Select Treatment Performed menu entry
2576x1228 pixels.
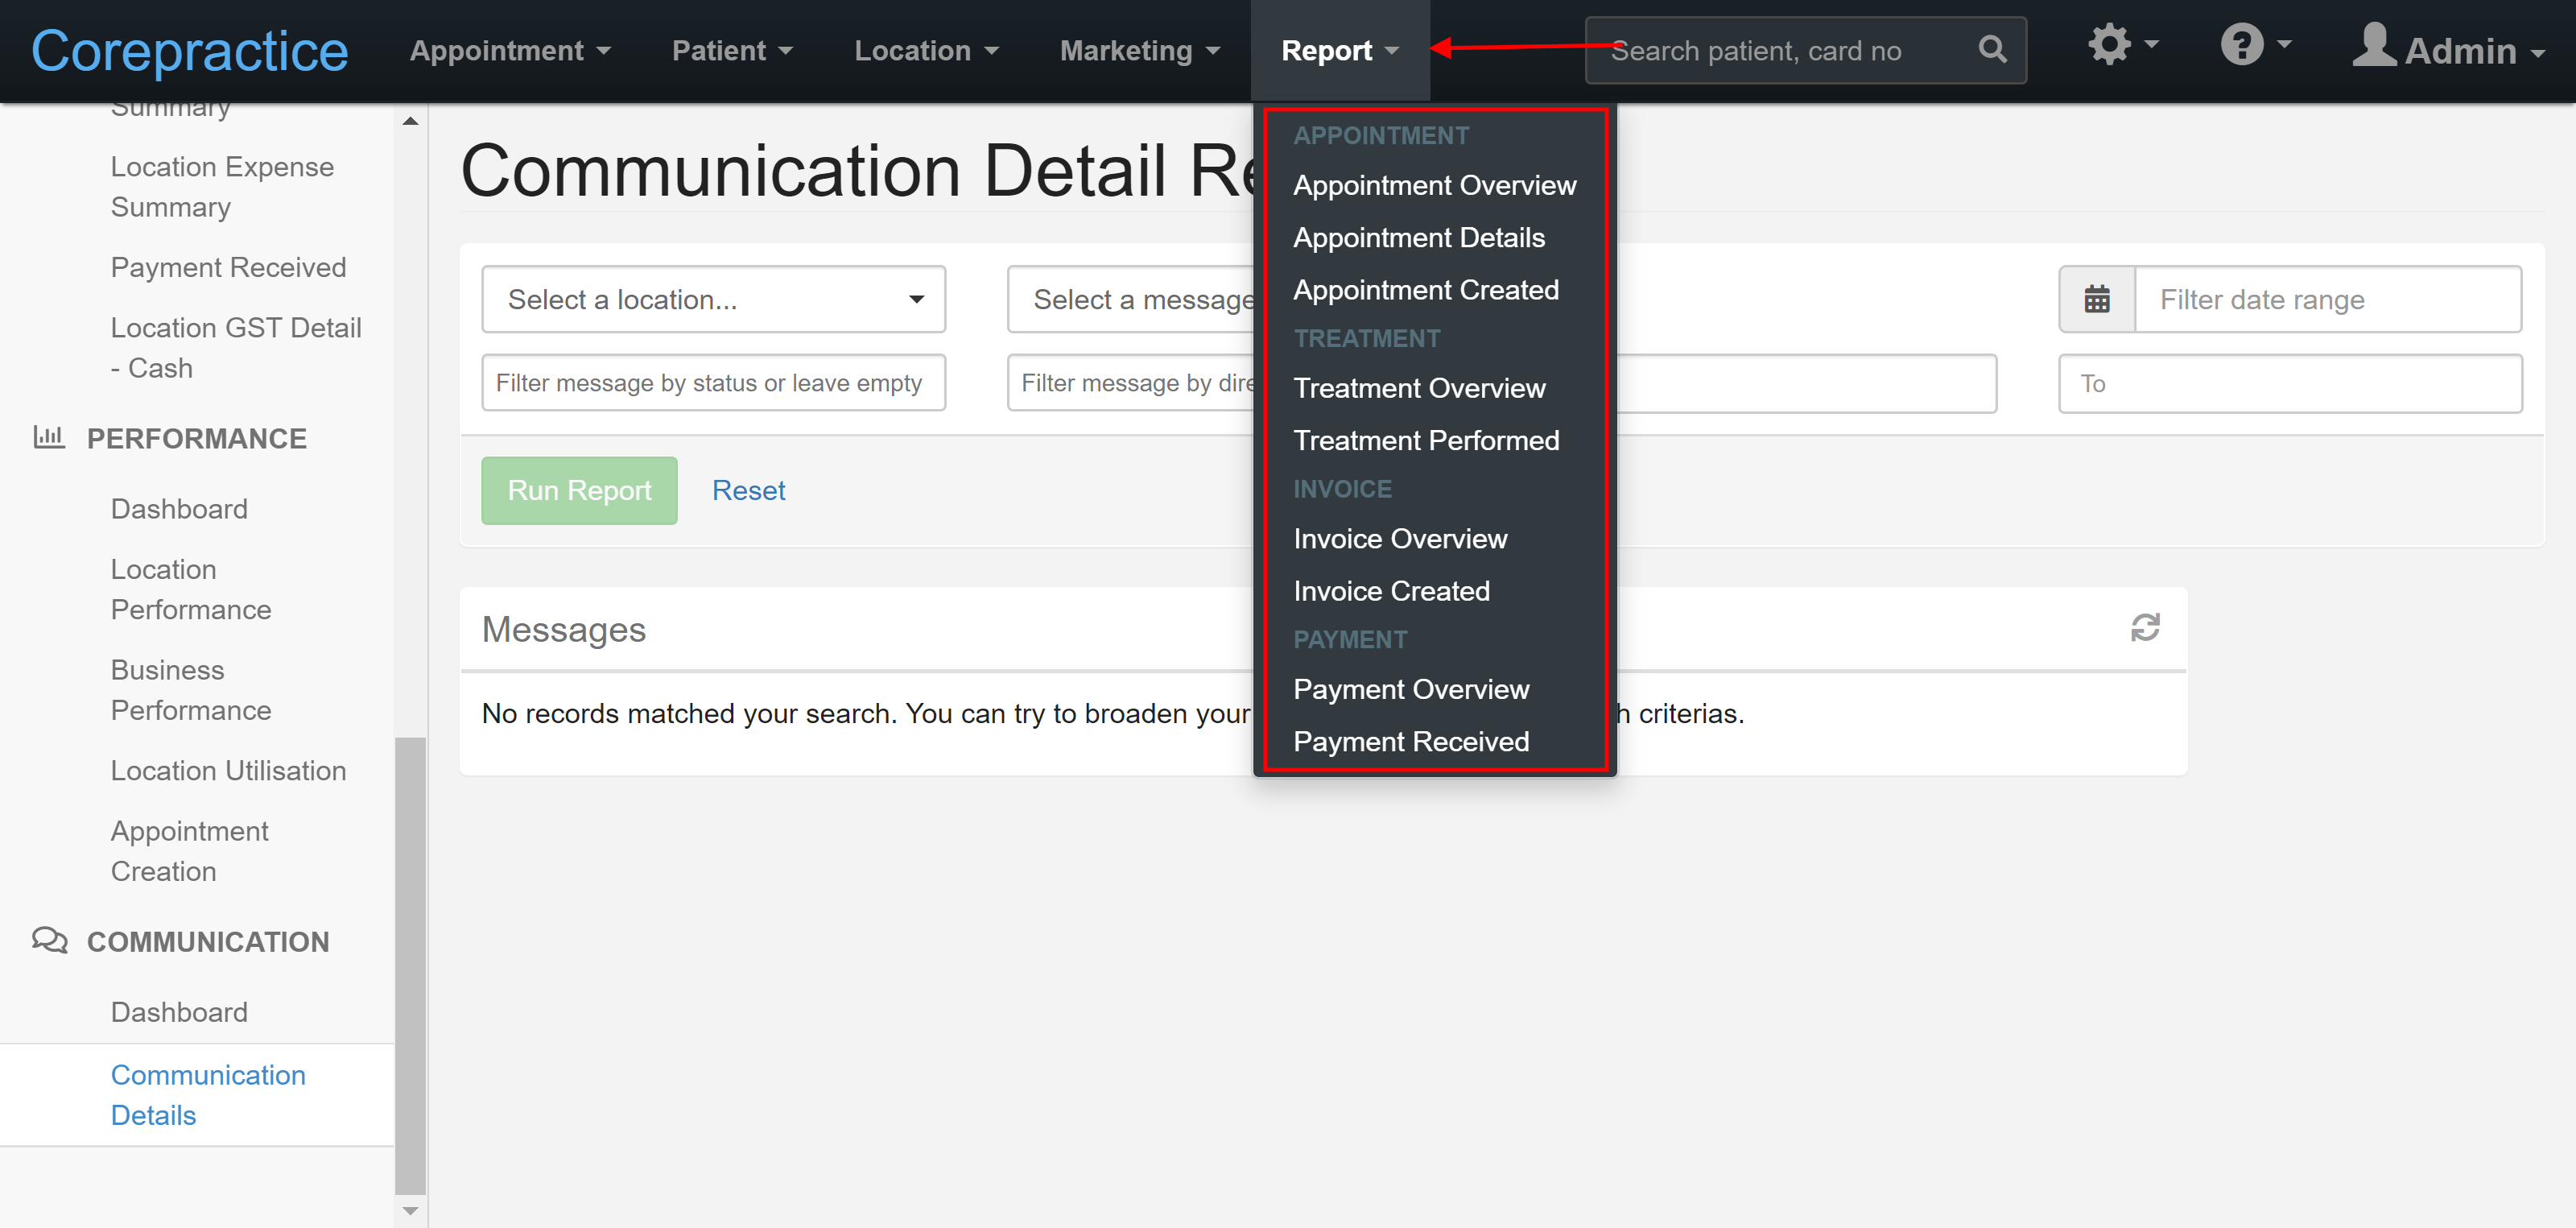tap(1426, 440)
